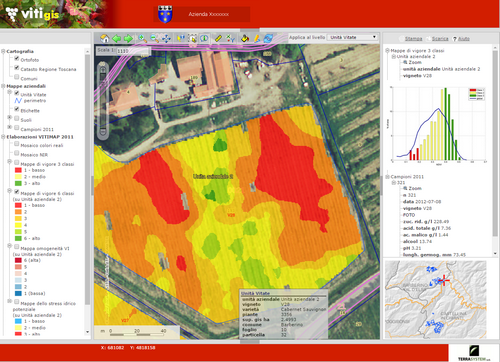Go to next map view with the forward arrow
The width and height of the screenshot is (500, 362).
coord(128,38)
